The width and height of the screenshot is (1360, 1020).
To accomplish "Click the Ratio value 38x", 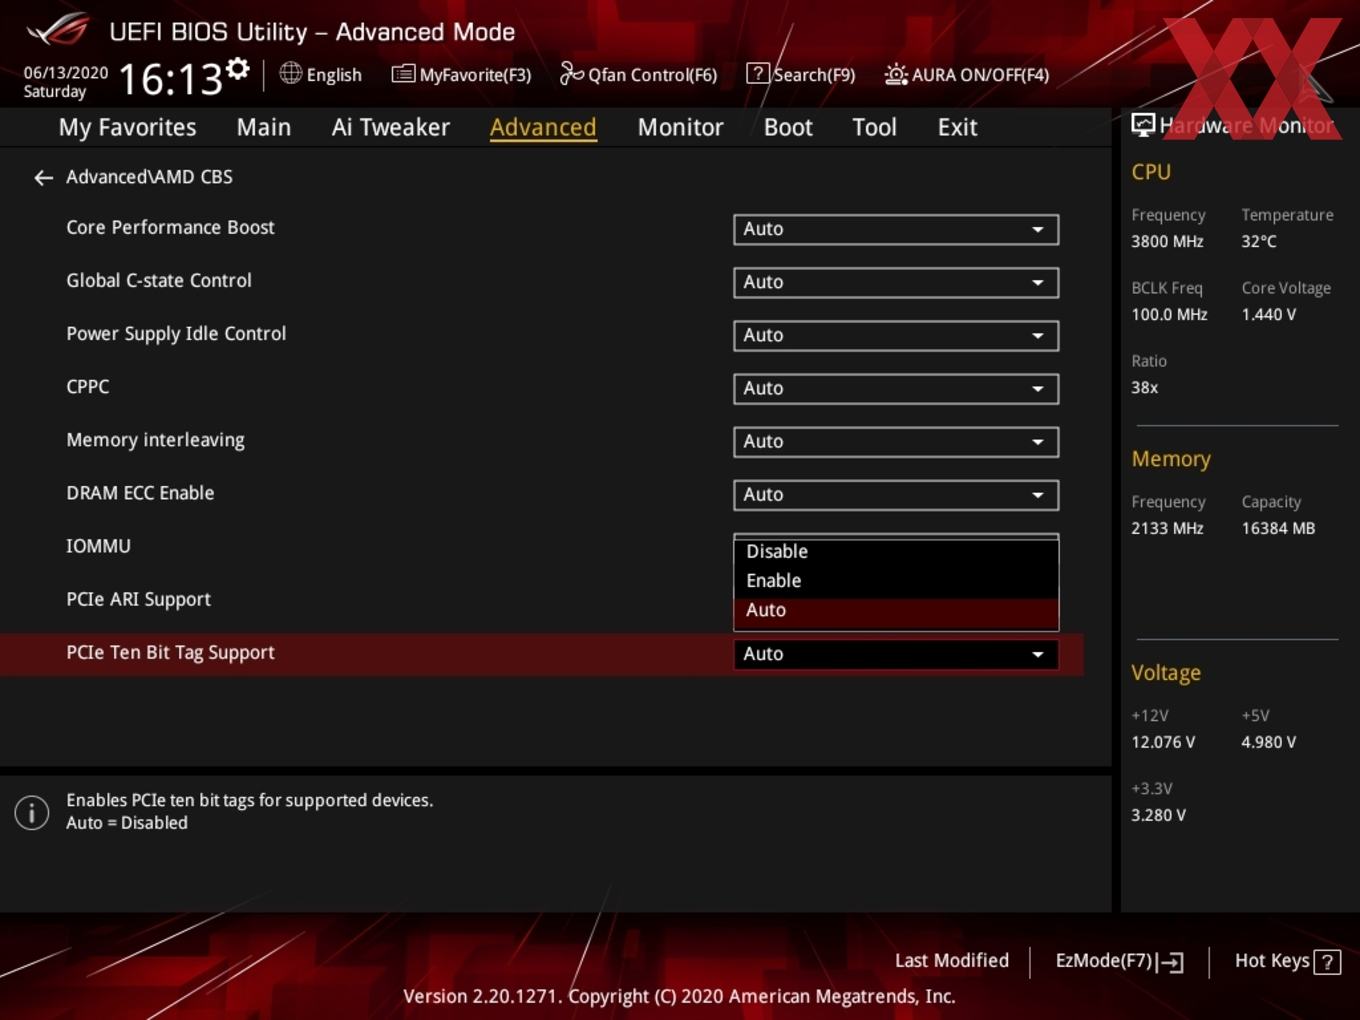I will point(1144,387).
